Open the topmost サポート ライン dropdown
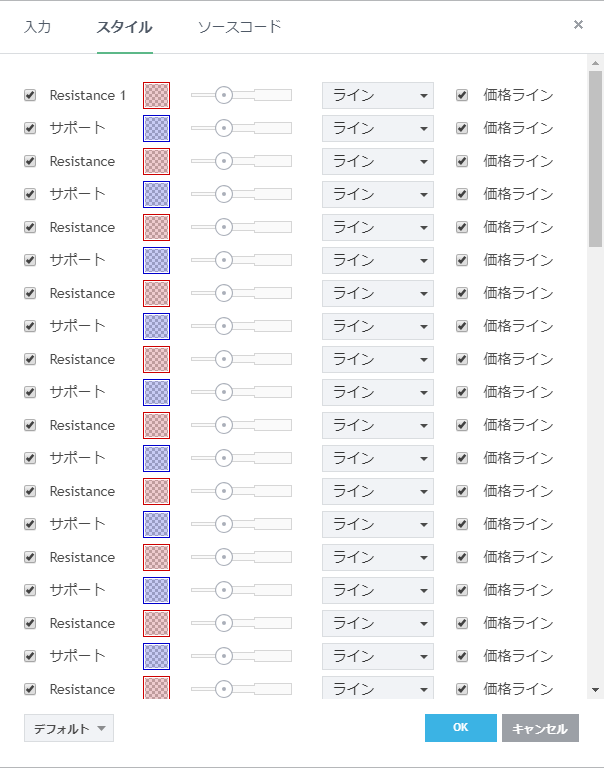 (x=377, y=129)
